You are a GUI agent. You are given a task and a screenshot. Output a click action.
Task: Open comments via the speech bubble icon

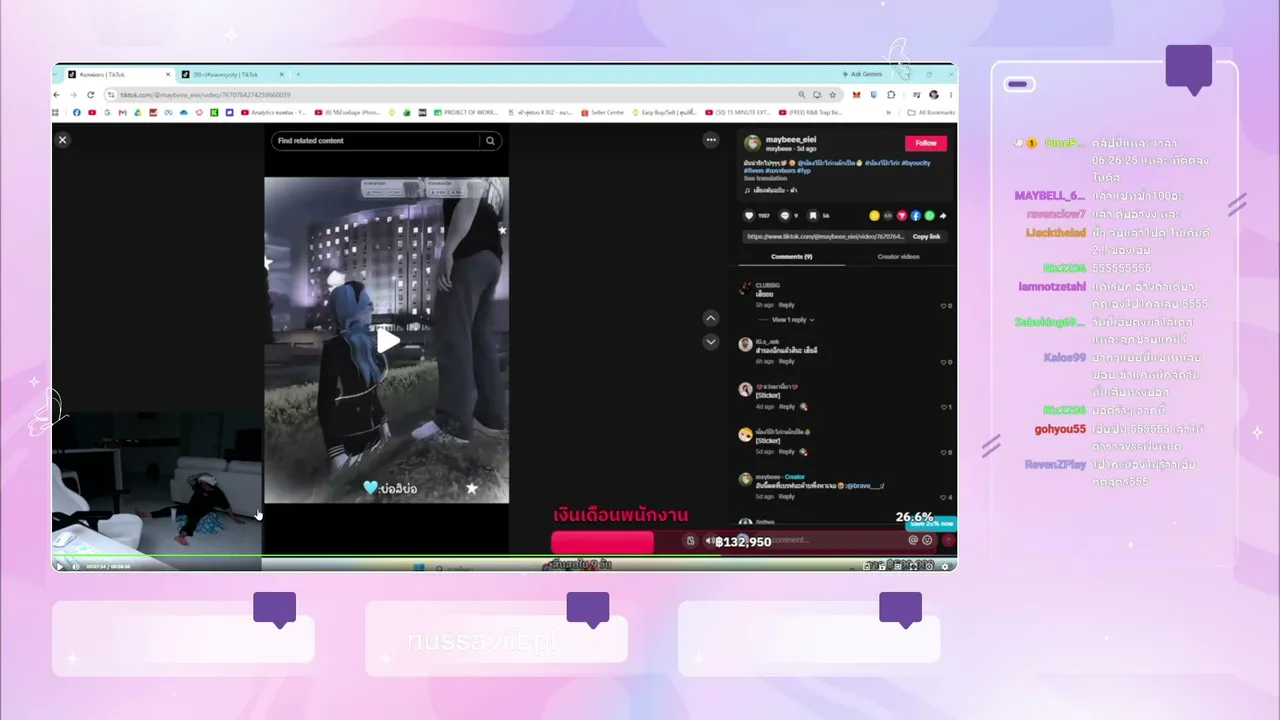point(784,216)
